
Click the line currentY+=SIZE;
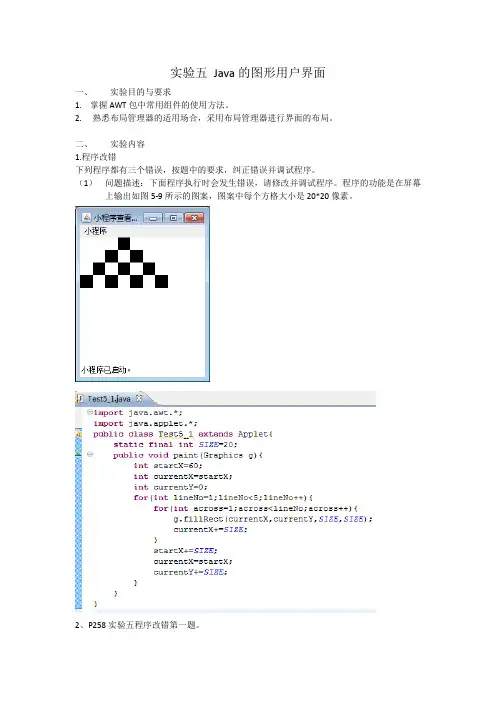coord(190,572)
